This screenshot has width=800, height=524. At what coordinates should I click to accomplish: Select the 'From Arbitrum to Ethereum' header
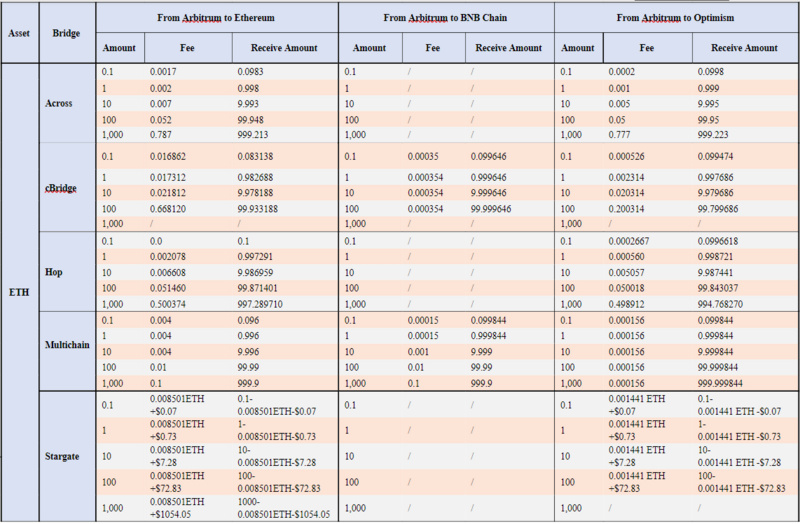click(218, 18)
